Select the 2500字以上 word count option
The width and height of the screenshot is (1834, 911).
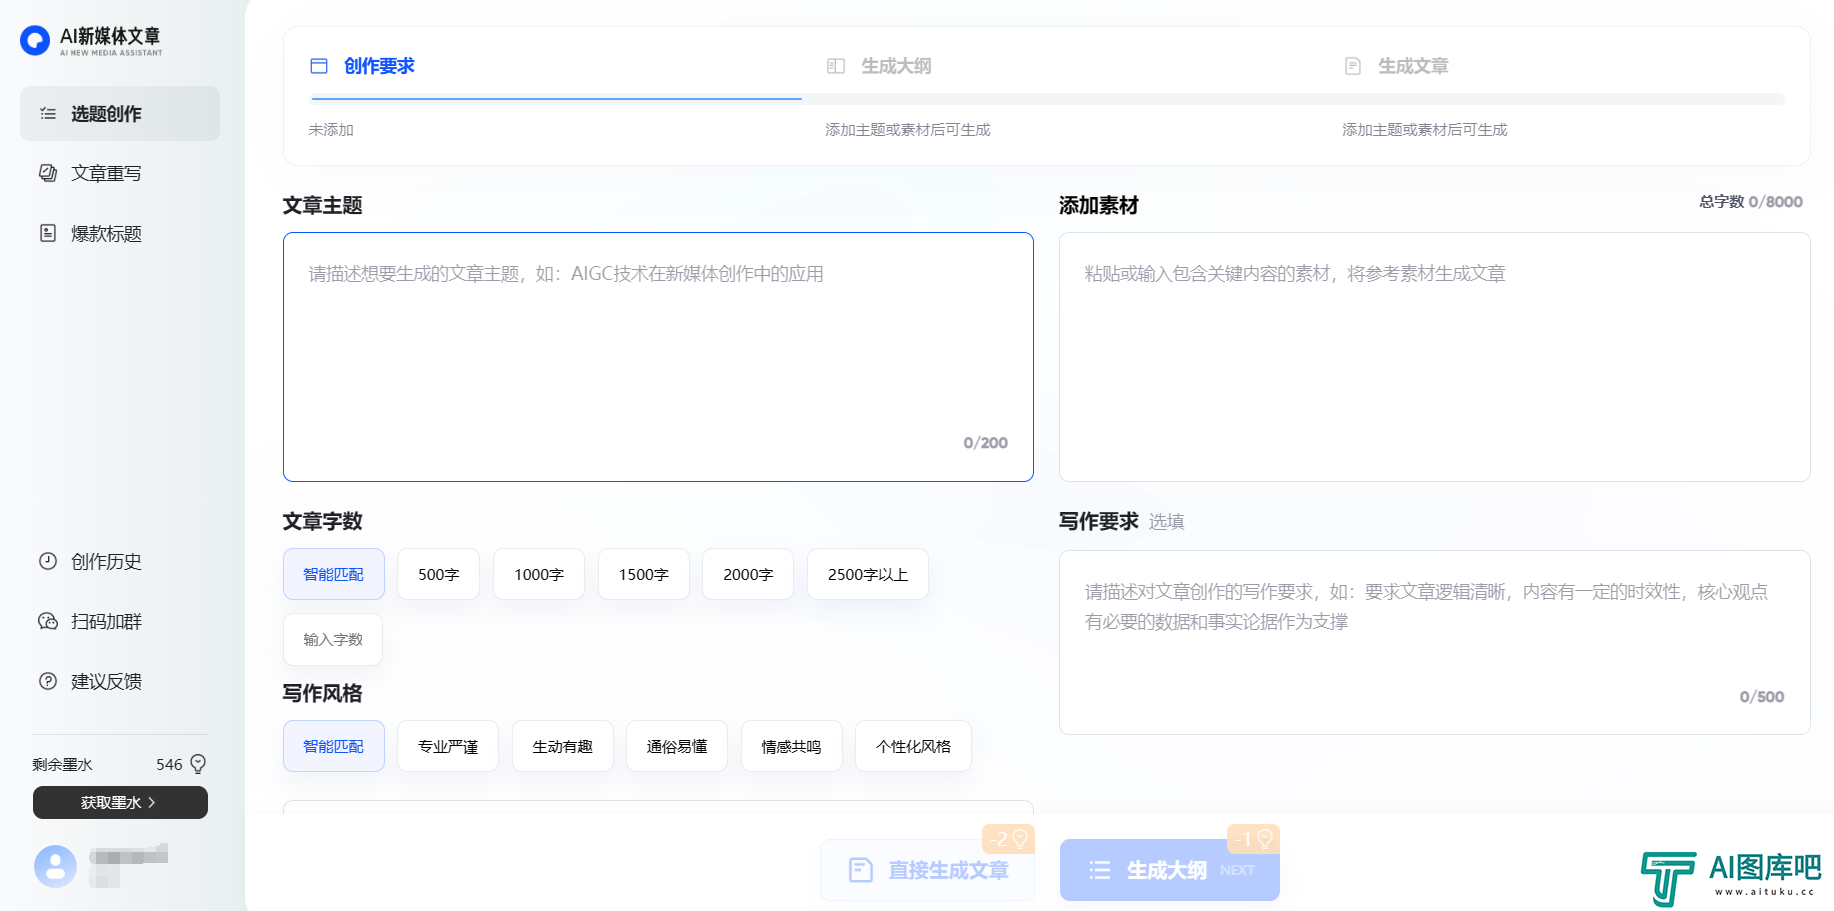868,574
